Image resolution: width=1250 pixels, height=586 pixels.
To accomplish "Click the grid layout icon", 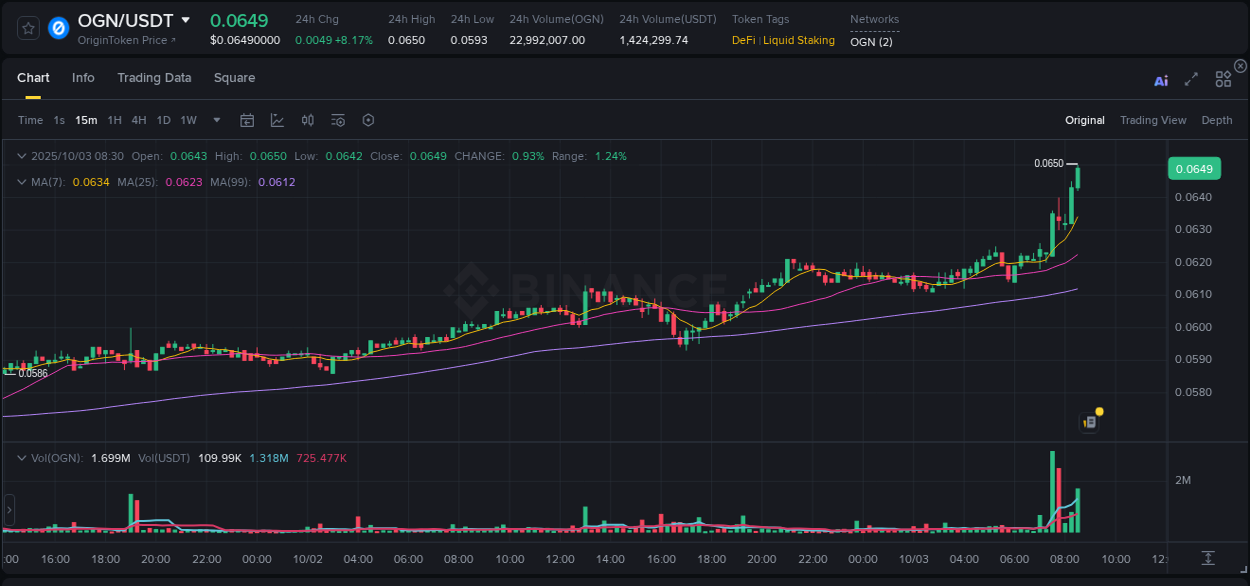I will pyautogui.click(x=1222, y=79).
